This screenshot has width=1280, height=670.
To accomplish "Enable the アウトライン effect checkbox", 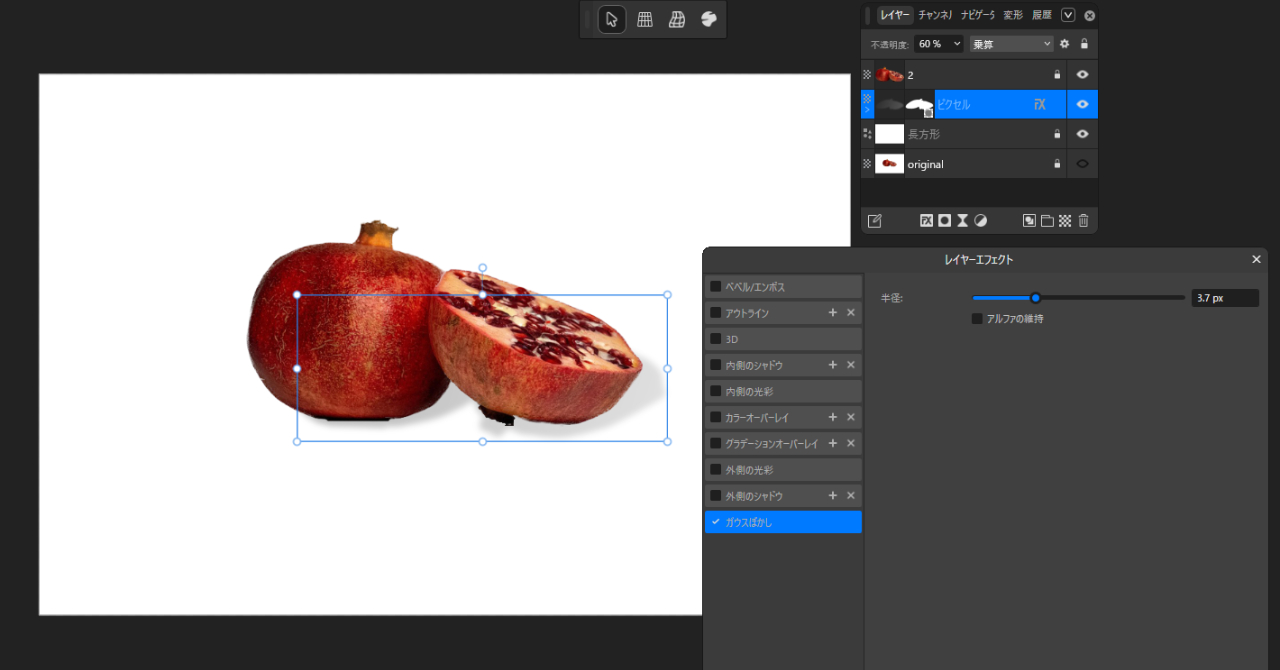I will coord(716,313).
